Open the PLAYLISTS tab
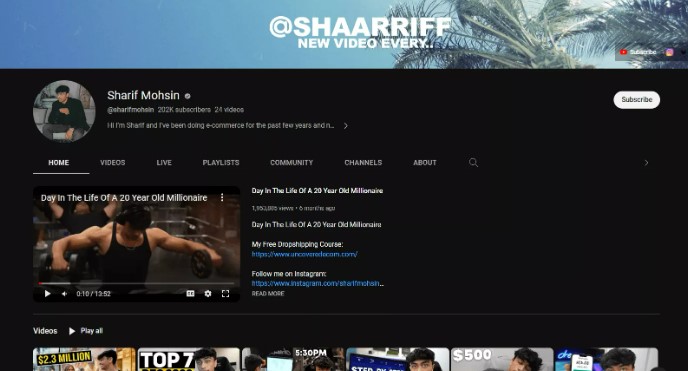The height and width of the screenshot is (371, 688). [221, 163]
